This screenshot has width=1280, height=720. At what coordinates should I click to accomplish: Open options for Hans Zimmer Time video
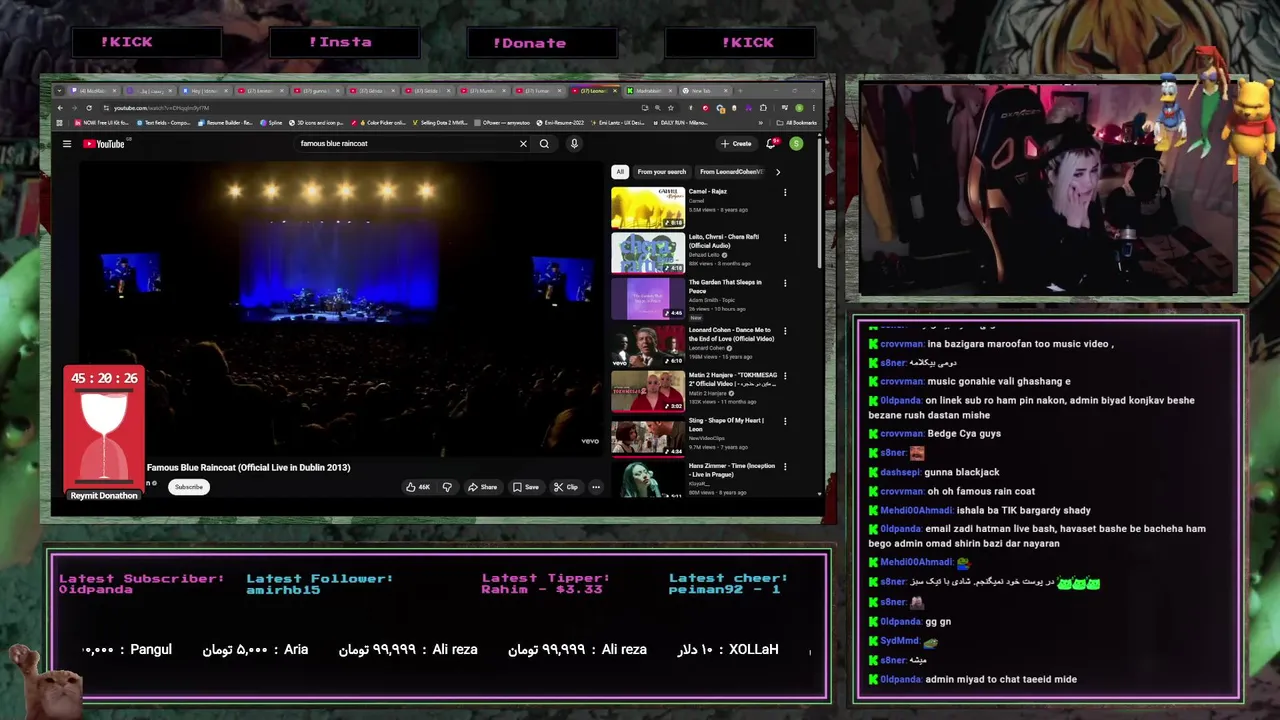785,467
